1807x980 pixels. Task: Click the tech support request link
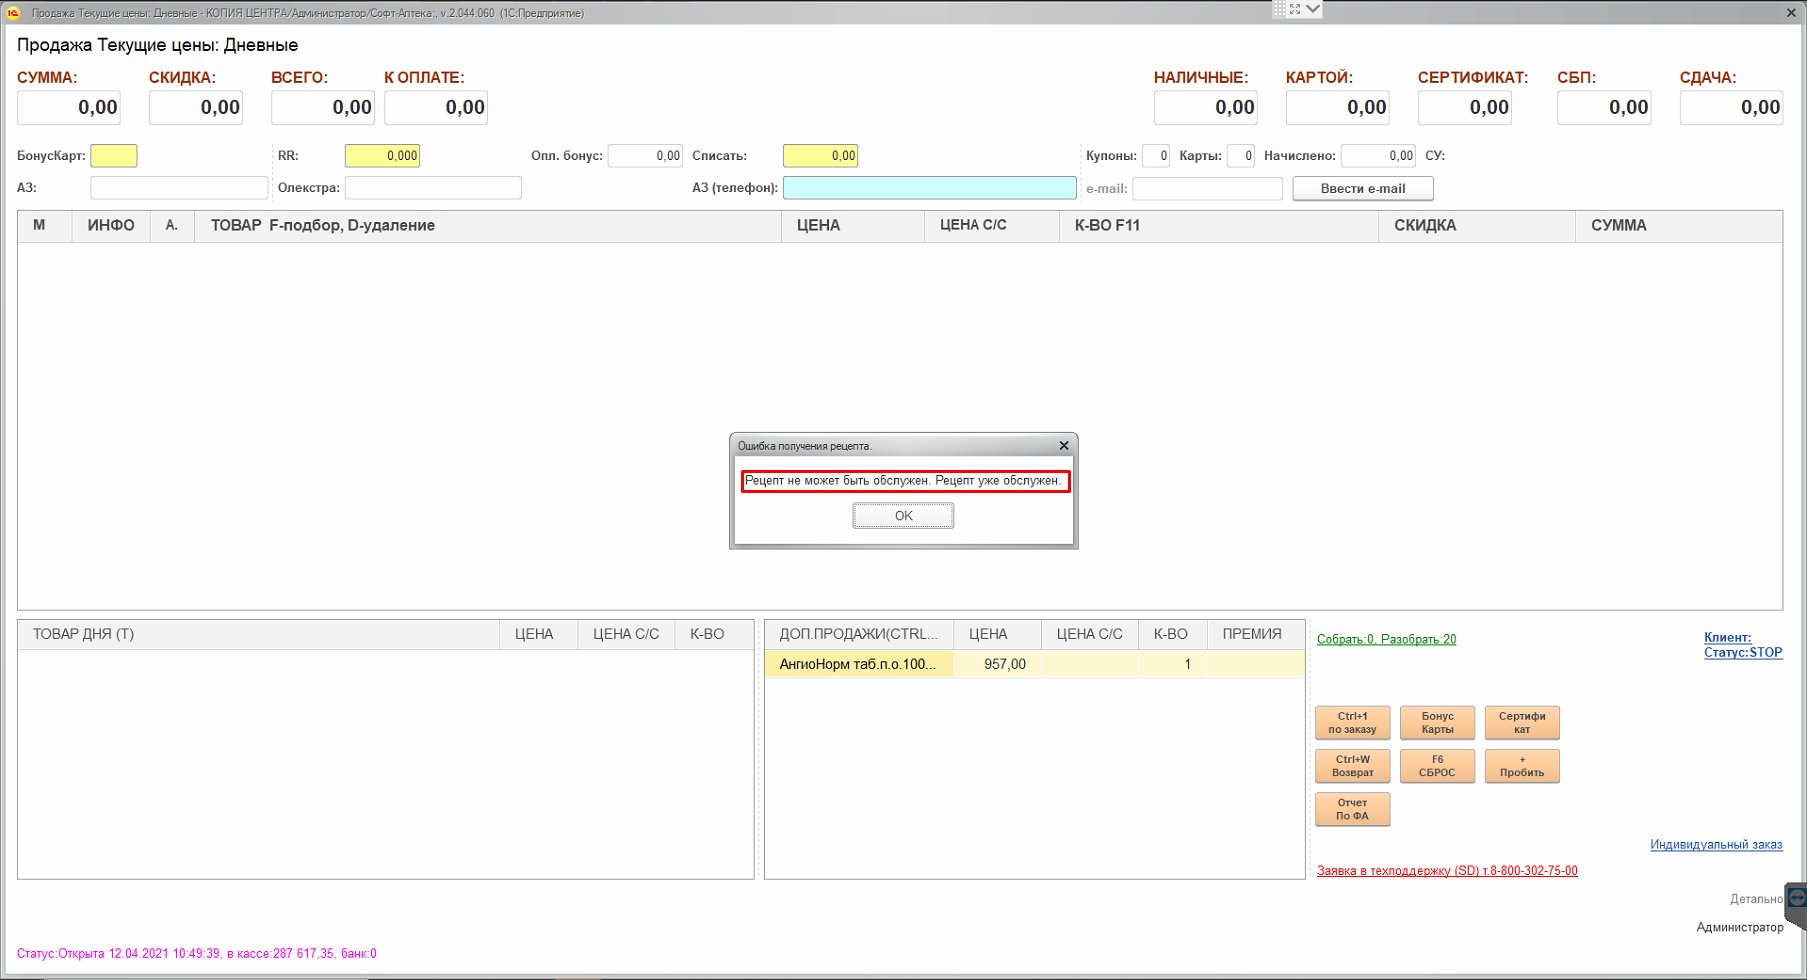1446,871
